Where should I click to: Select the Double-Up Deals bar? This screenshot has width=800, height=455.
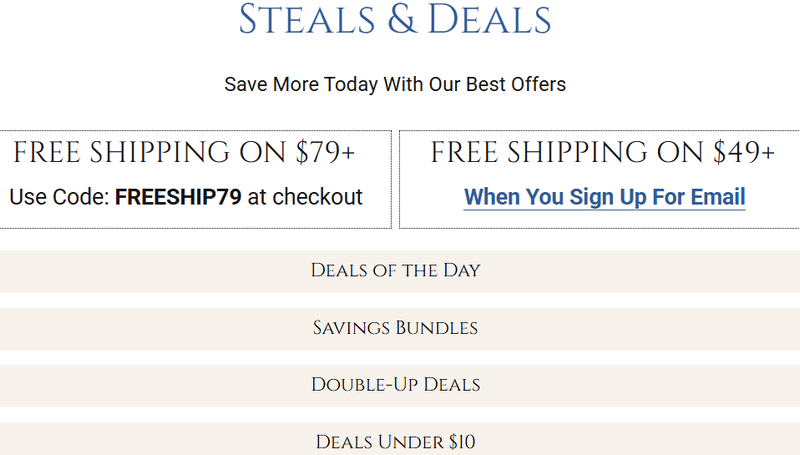[396, 384]
